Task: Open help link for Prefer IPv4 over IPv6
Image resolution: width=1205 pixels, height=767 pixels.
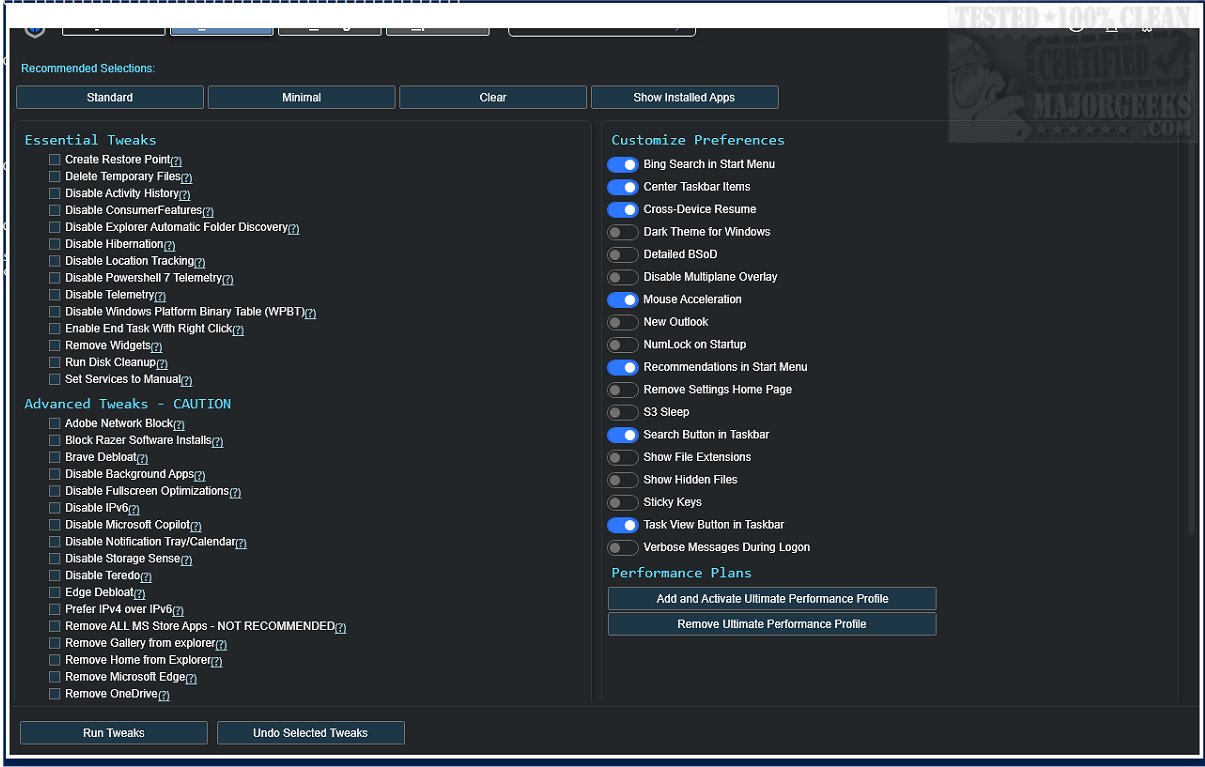Action: click(x=177, y=611)
